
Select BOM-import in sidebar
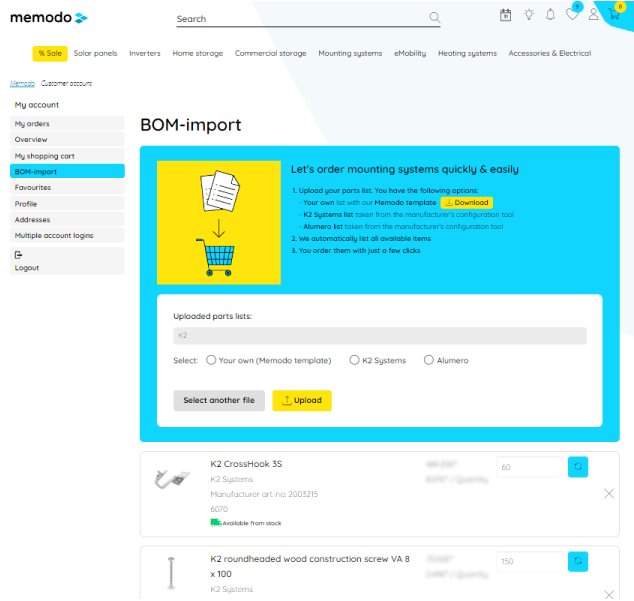pos(67,171)
